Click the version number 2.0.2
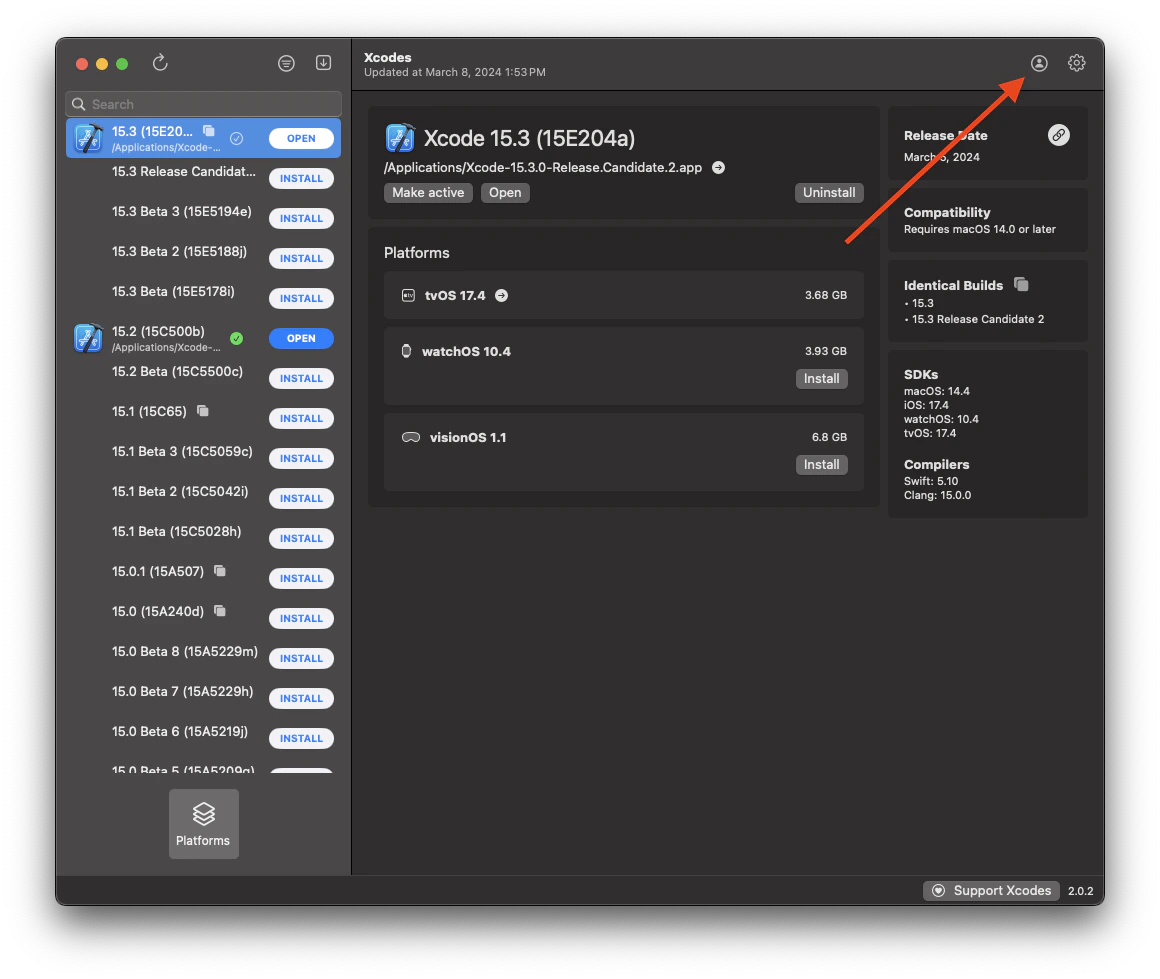 (1081, 891)
